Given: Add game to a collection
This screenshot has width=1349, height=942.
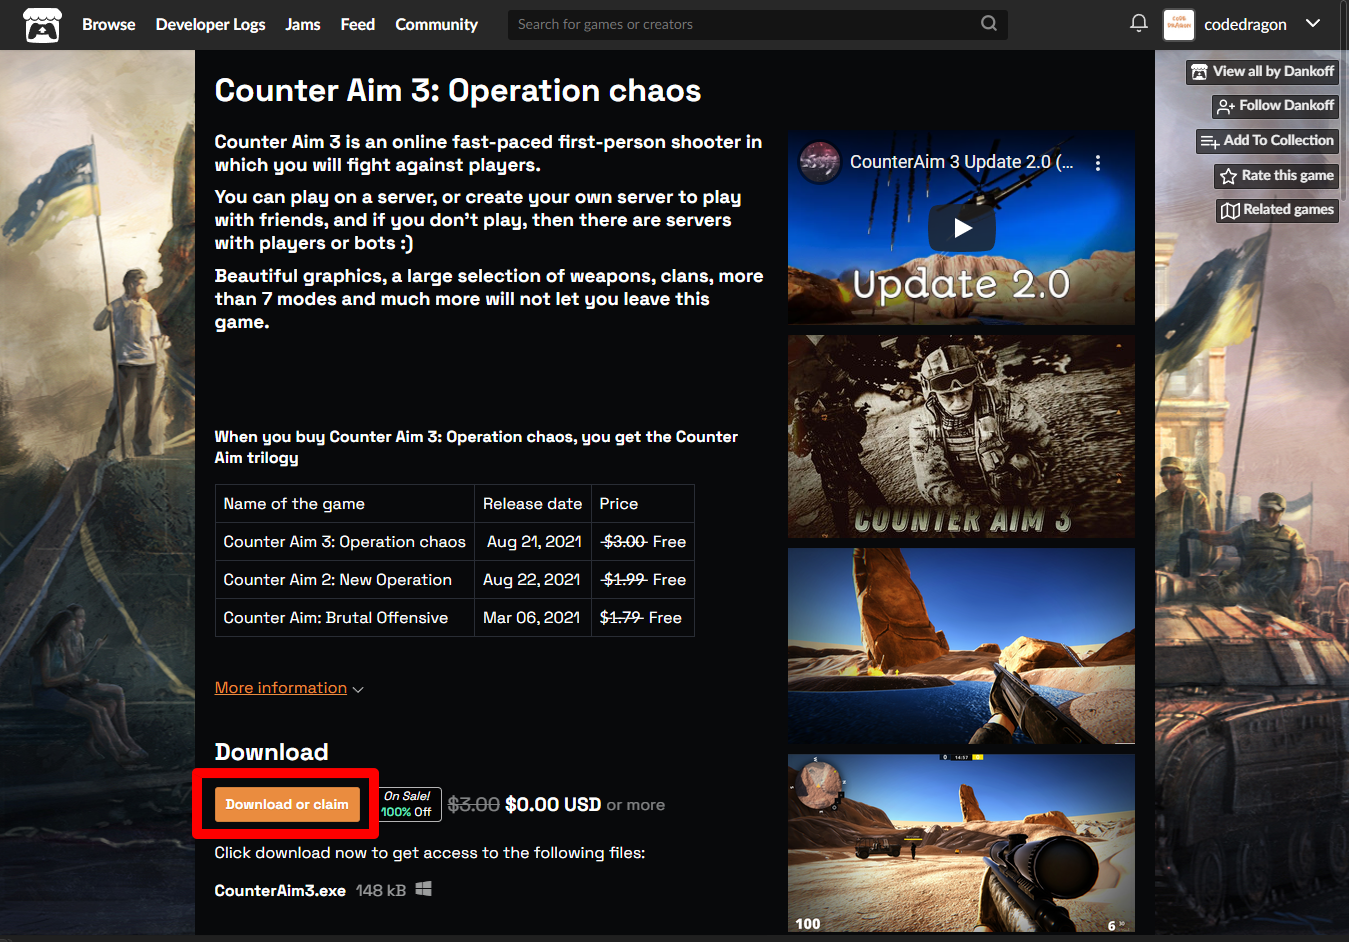Looking at the screenshot, I should (1267, 141).
